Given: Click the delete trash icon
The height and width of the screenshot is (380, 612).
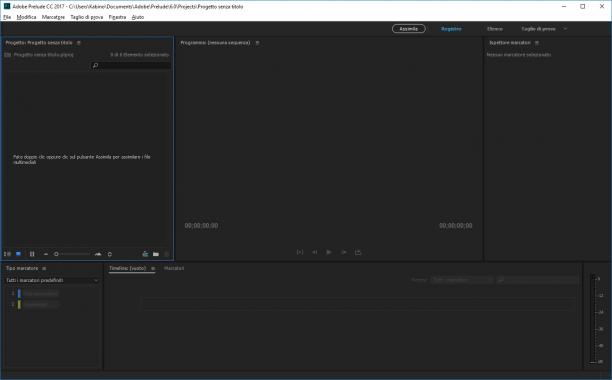Looking at the screenshot, I should 167,254.
